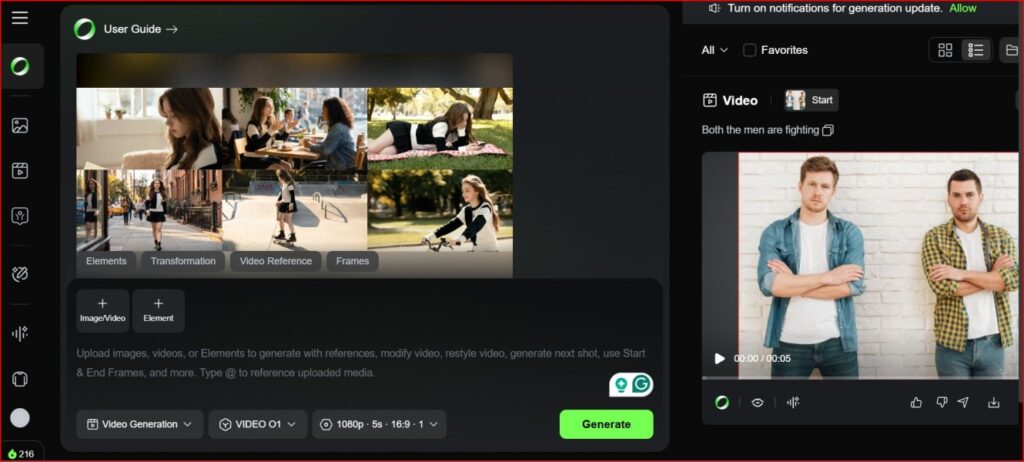
Task: Copy the prompt 'Both the men are fighting'
Action: pos(827,130)
